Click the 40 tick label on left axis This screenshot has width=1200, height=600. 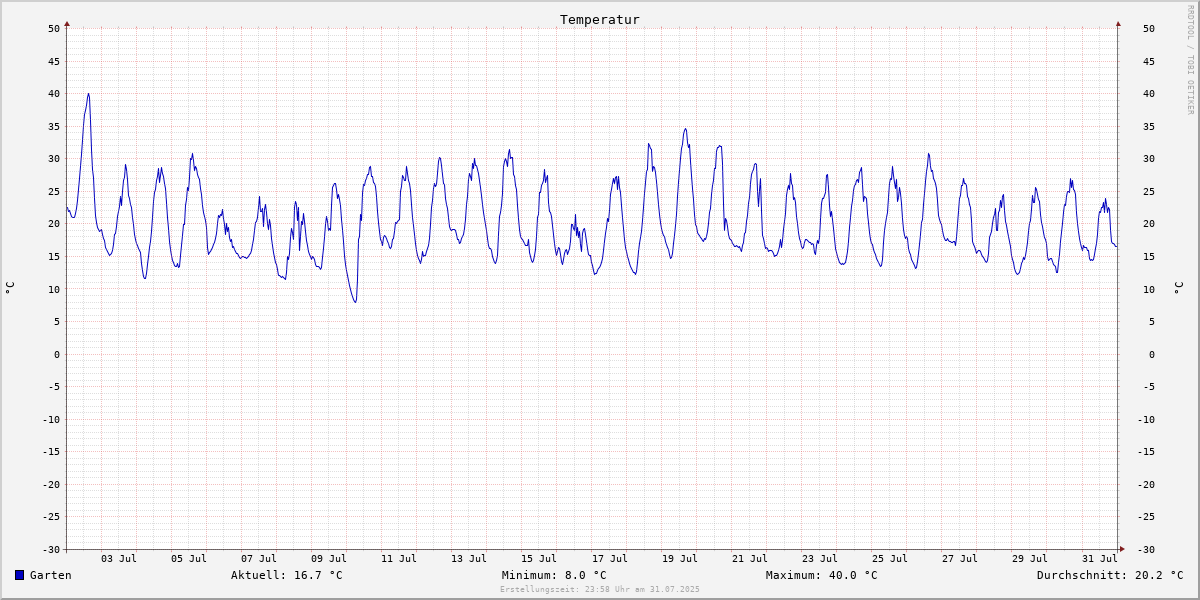click(x=54, y=94)
